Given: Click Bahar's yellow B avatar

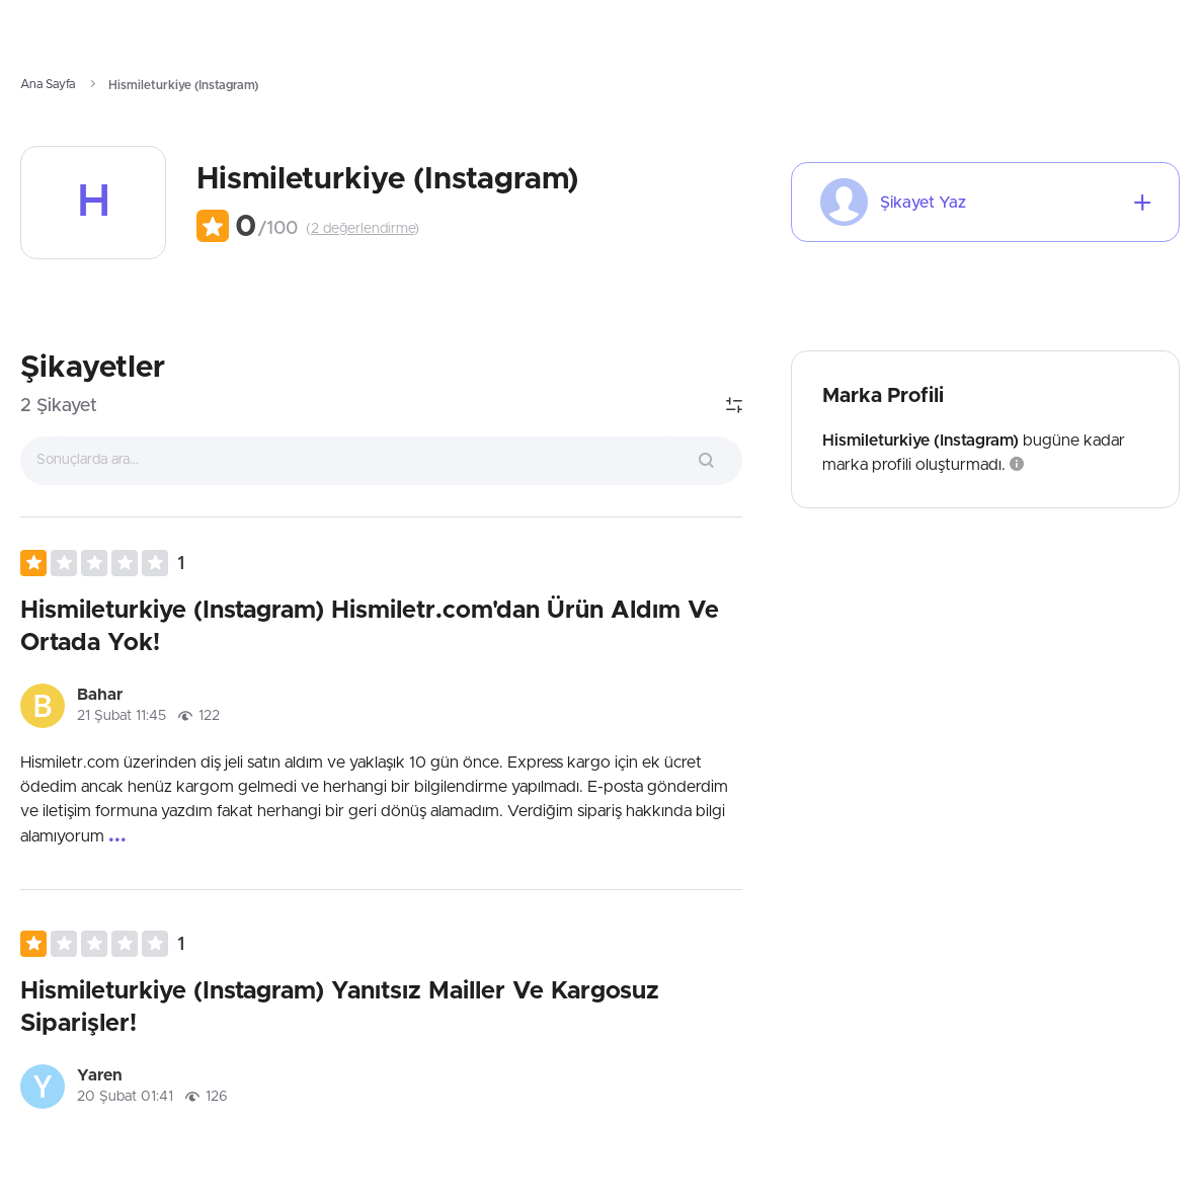Looking at the screenshot, I should 42,706.
